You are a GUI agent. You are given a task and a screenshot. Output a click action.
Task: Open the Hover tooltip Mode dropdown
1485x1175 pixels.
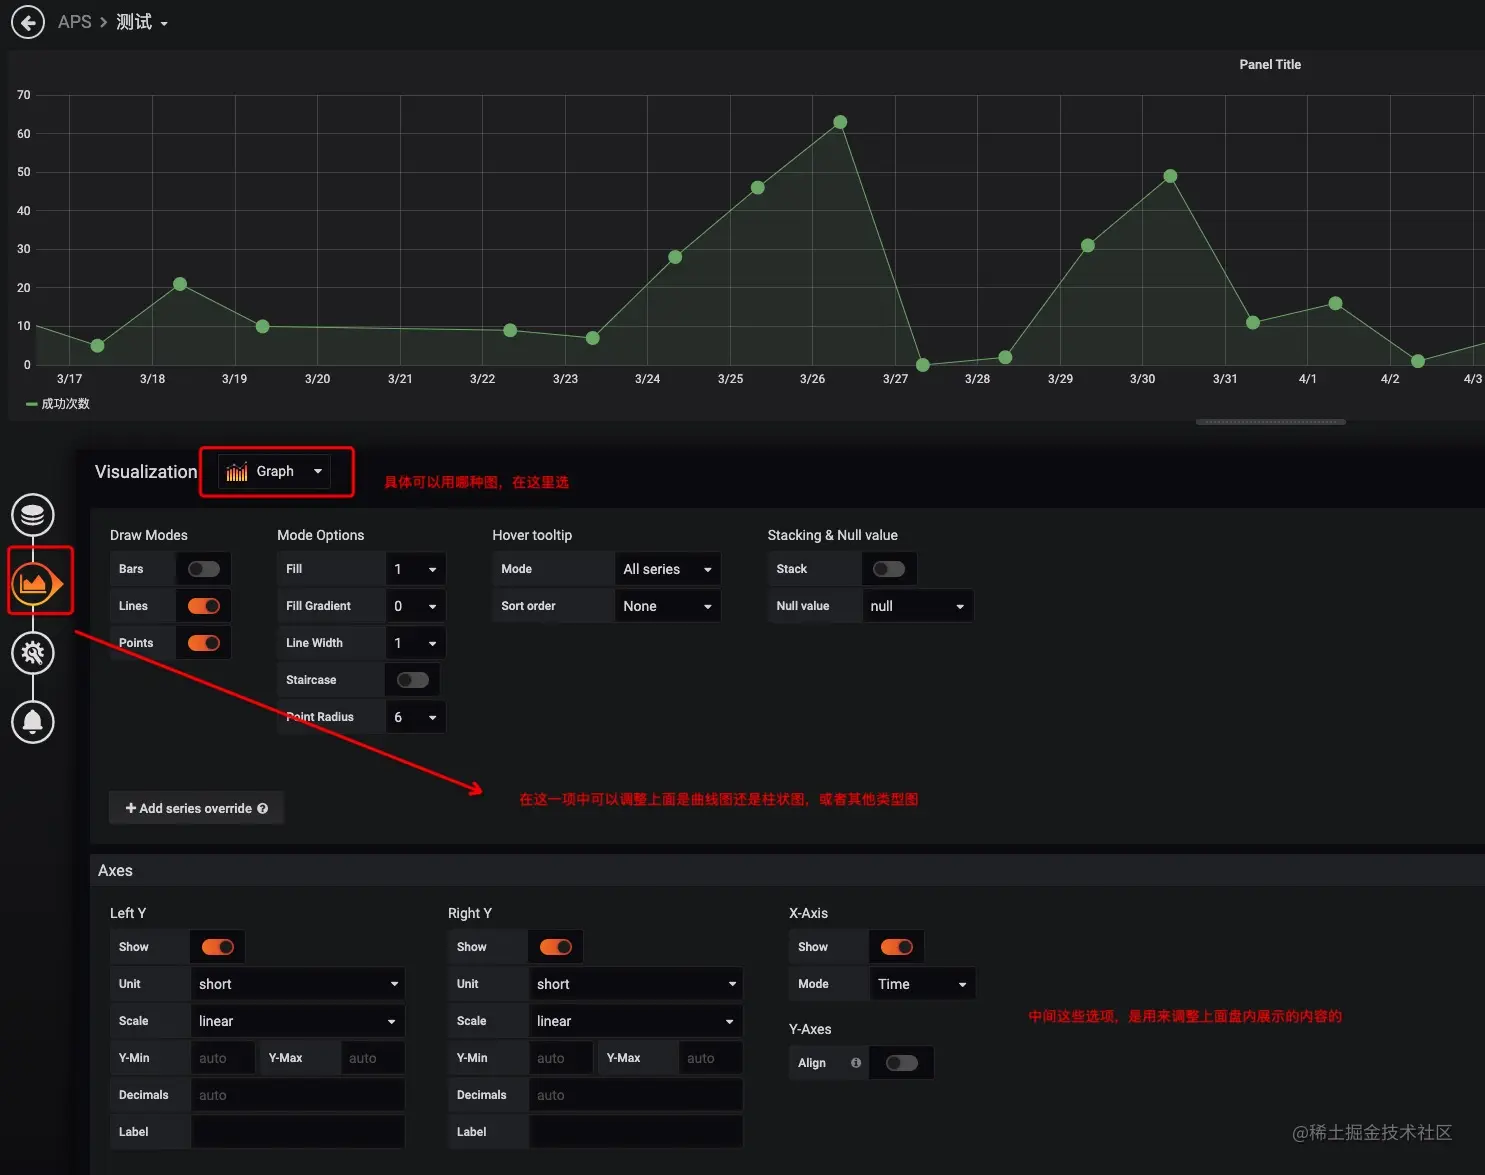tap(667, 569)
